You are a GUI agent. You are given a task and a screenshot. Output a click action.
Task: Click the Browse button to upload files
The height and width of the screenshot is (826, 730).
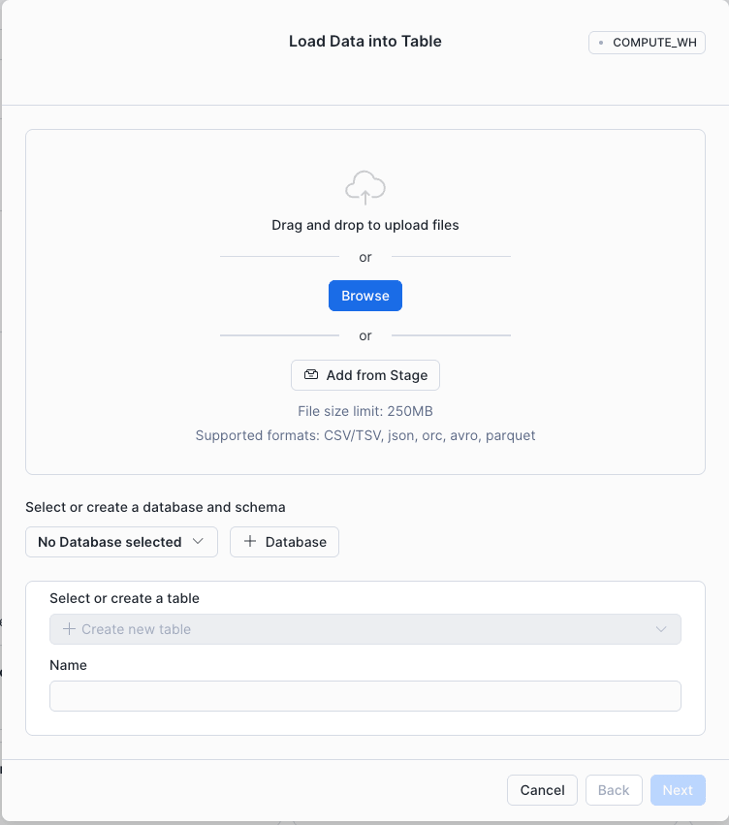coord(365,295)
